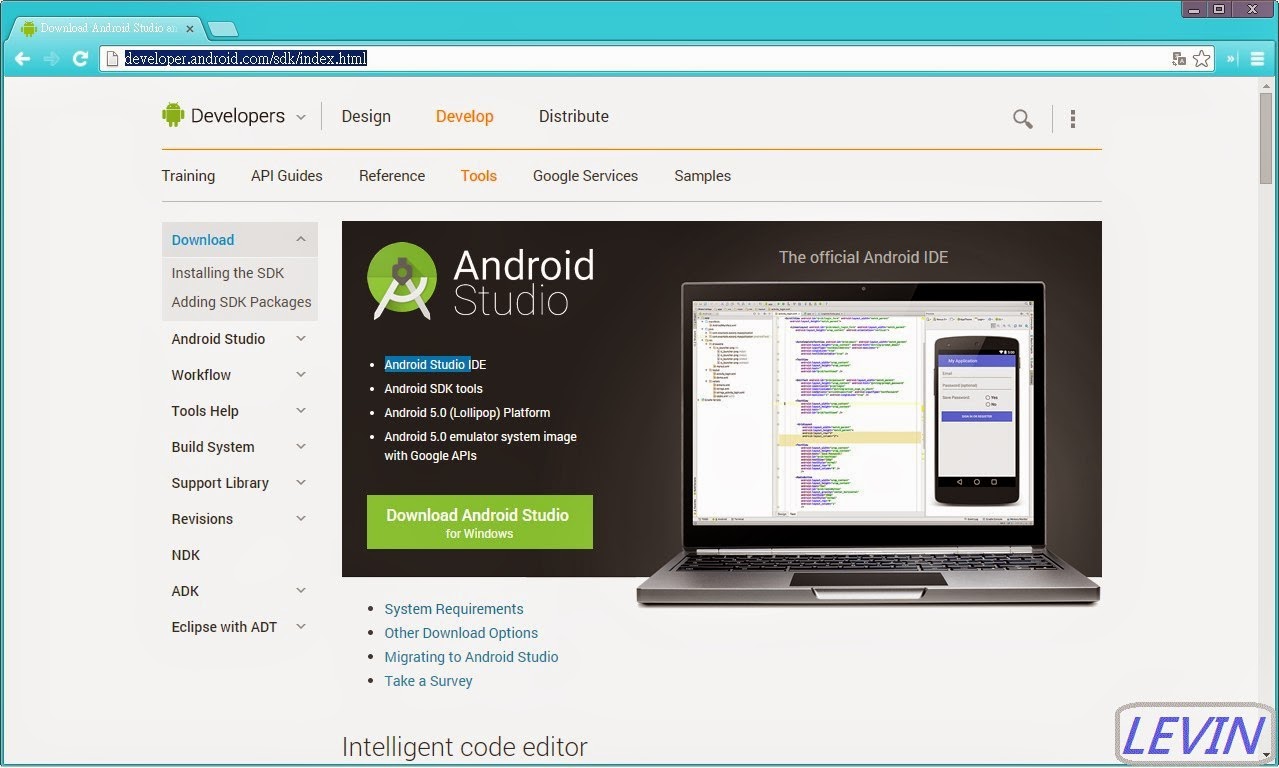The width and height of the screenshot is (1279, 768).
Task: Open the Migrating to Android Studio link
Action: tap(471, 657)
